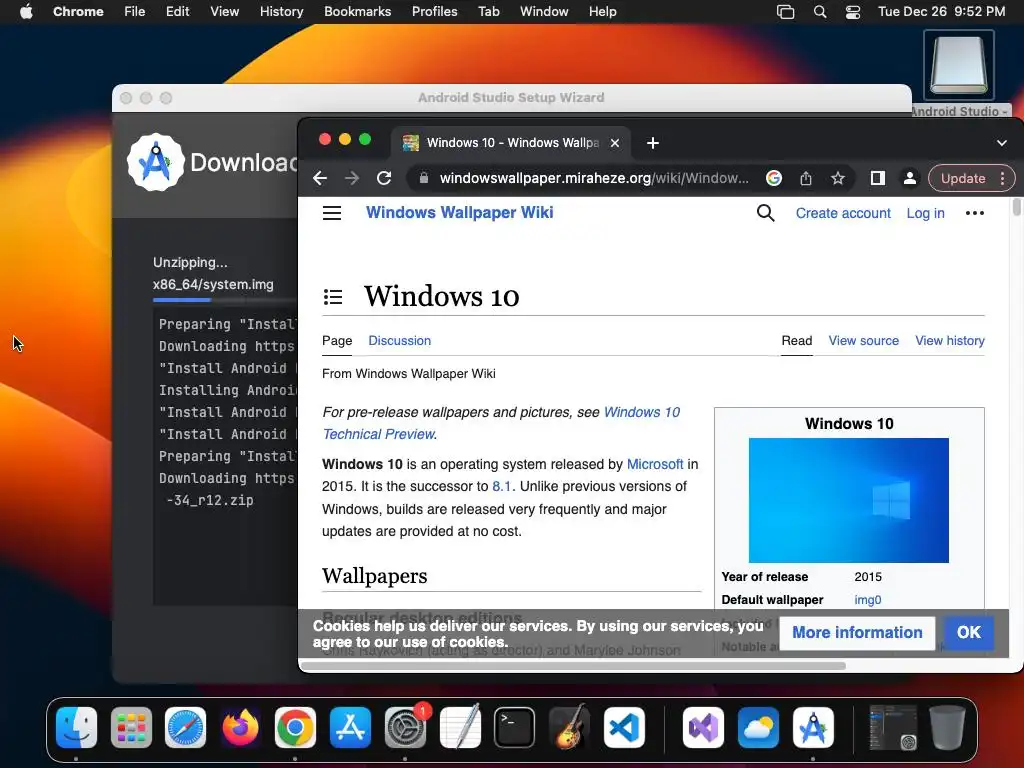Open a new Chrome tab with plus button

[652, 143]
